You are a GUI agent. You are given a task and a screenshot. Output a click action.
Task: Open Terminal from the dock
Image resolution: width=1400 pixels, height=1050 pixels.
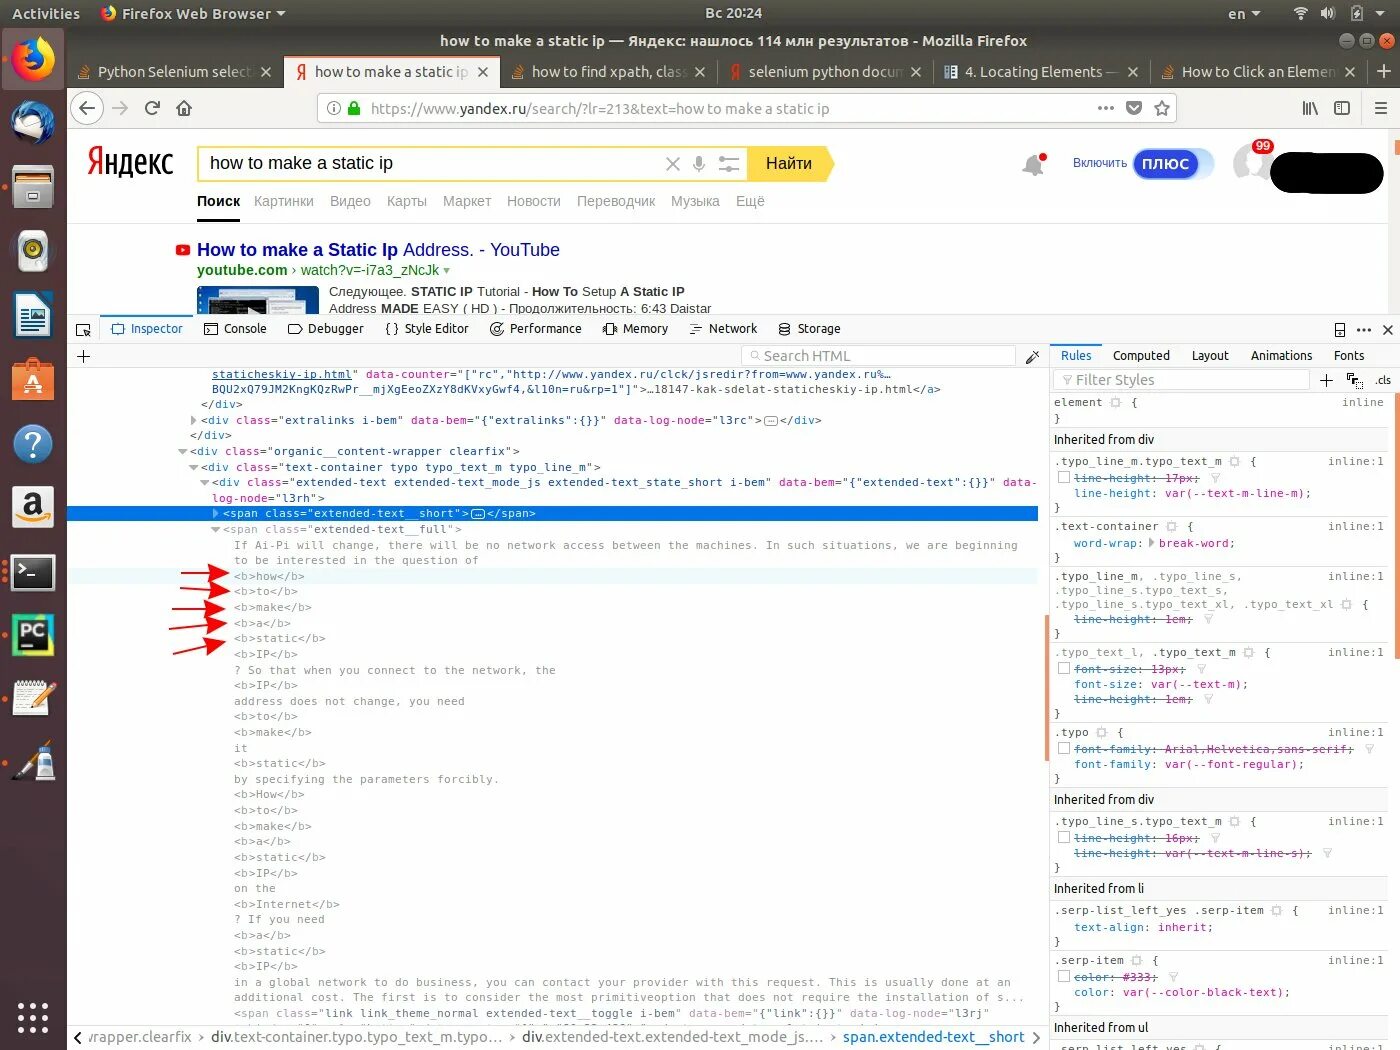tap(33, 572)
